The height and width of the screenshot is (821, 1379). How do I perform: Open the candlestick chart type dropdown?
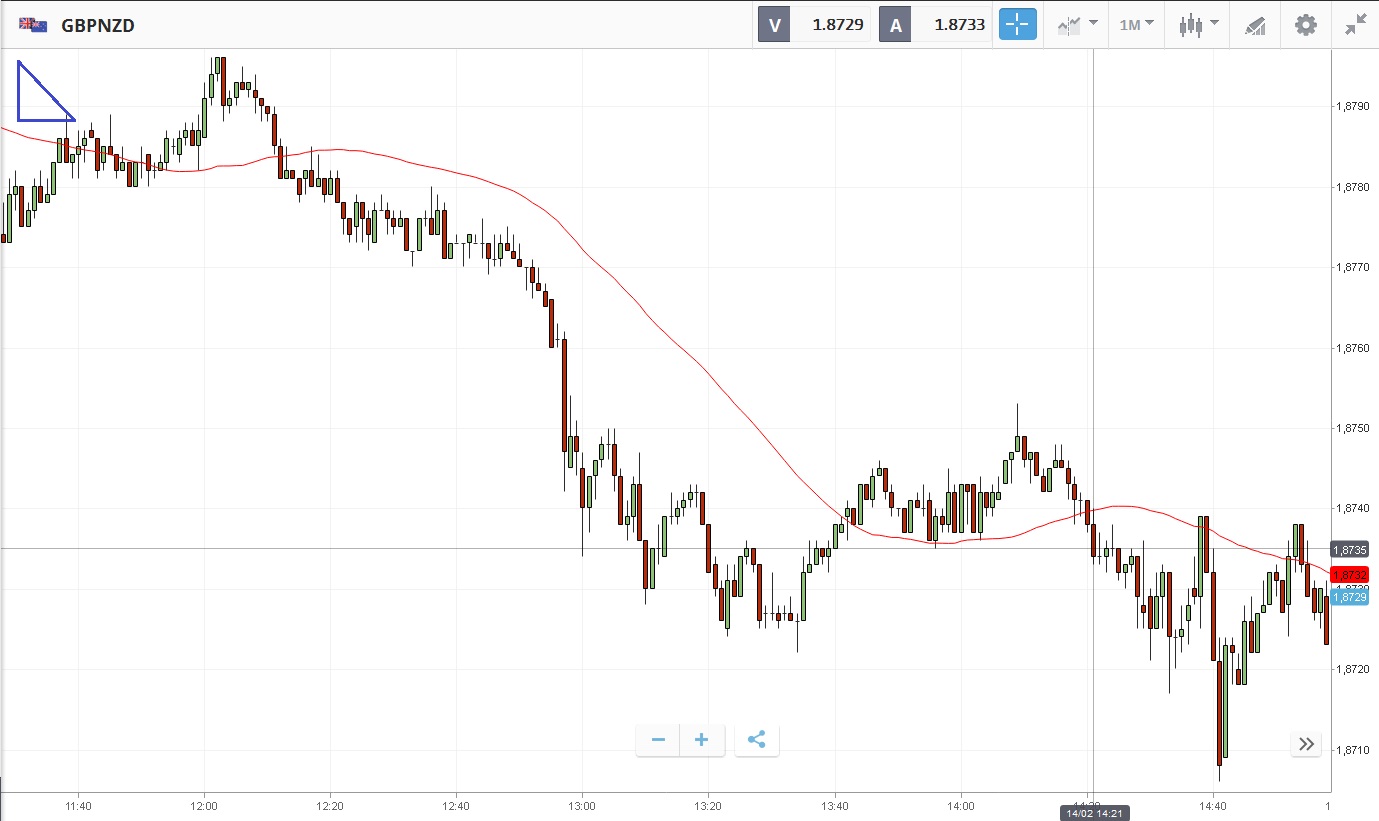pos(1198,25)
